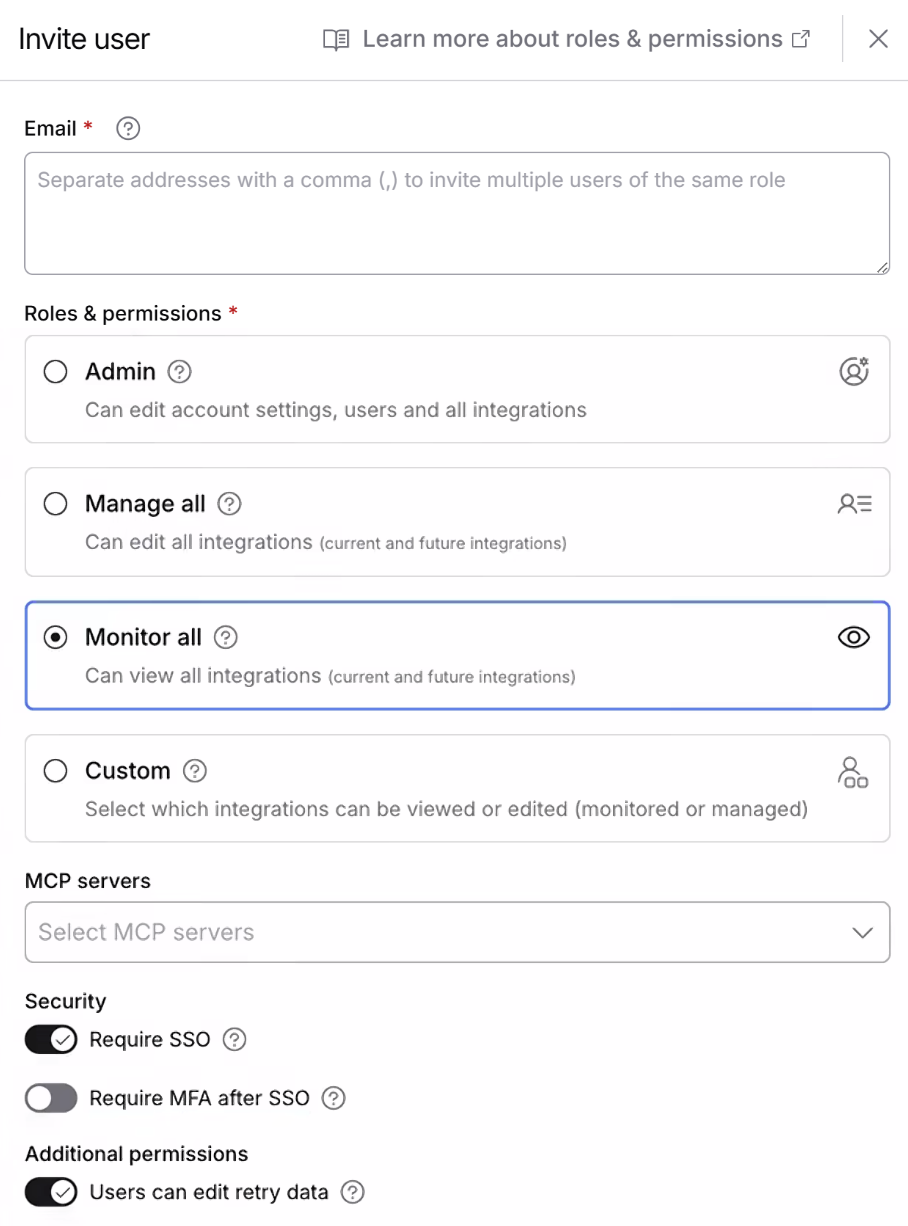Screen dimensions: 908x1226
Task: Open the Select MCP servers dropdown
Action: click(x=457, y=932)
